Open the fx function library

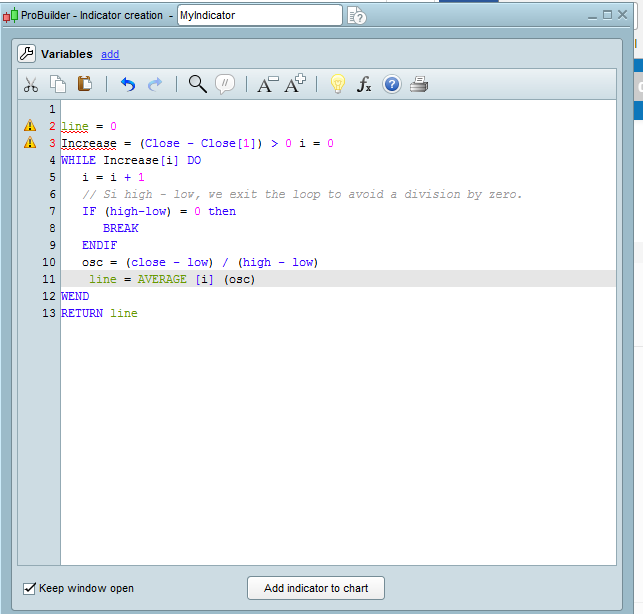point(364,85)
